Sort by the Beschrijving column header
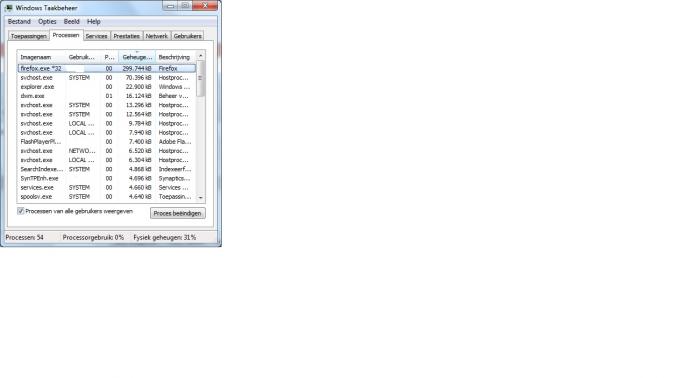The height and width of the screenshot is (378, 700). tap(176, 57)
